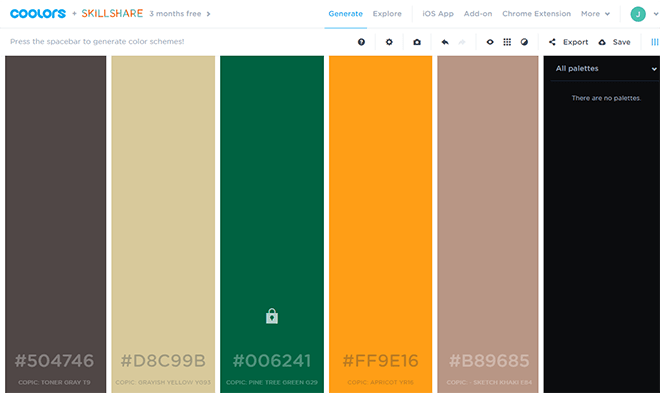Click the camera image picker icon
660x393 pixels.
click(x=417, y=42)
